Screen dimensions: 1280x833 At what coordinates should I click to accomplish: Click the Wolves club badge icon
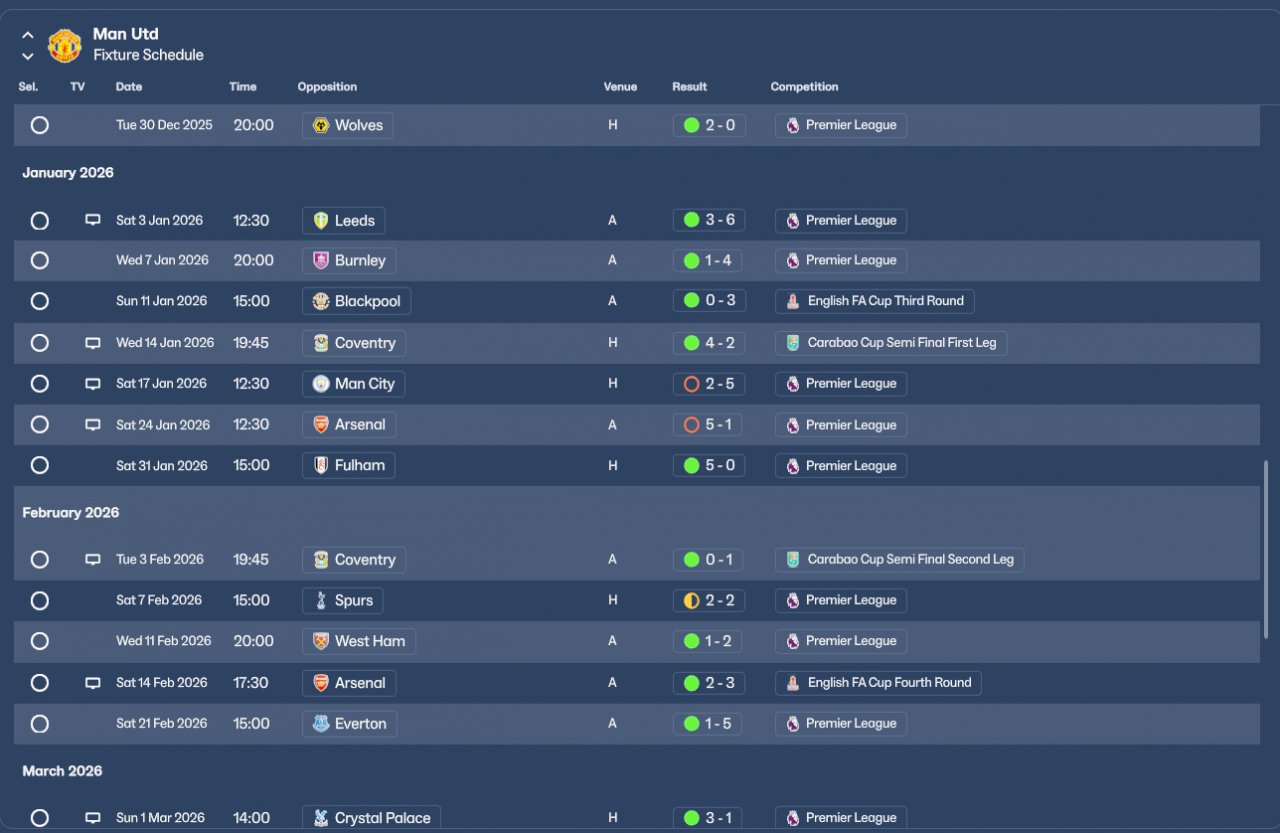321,126
